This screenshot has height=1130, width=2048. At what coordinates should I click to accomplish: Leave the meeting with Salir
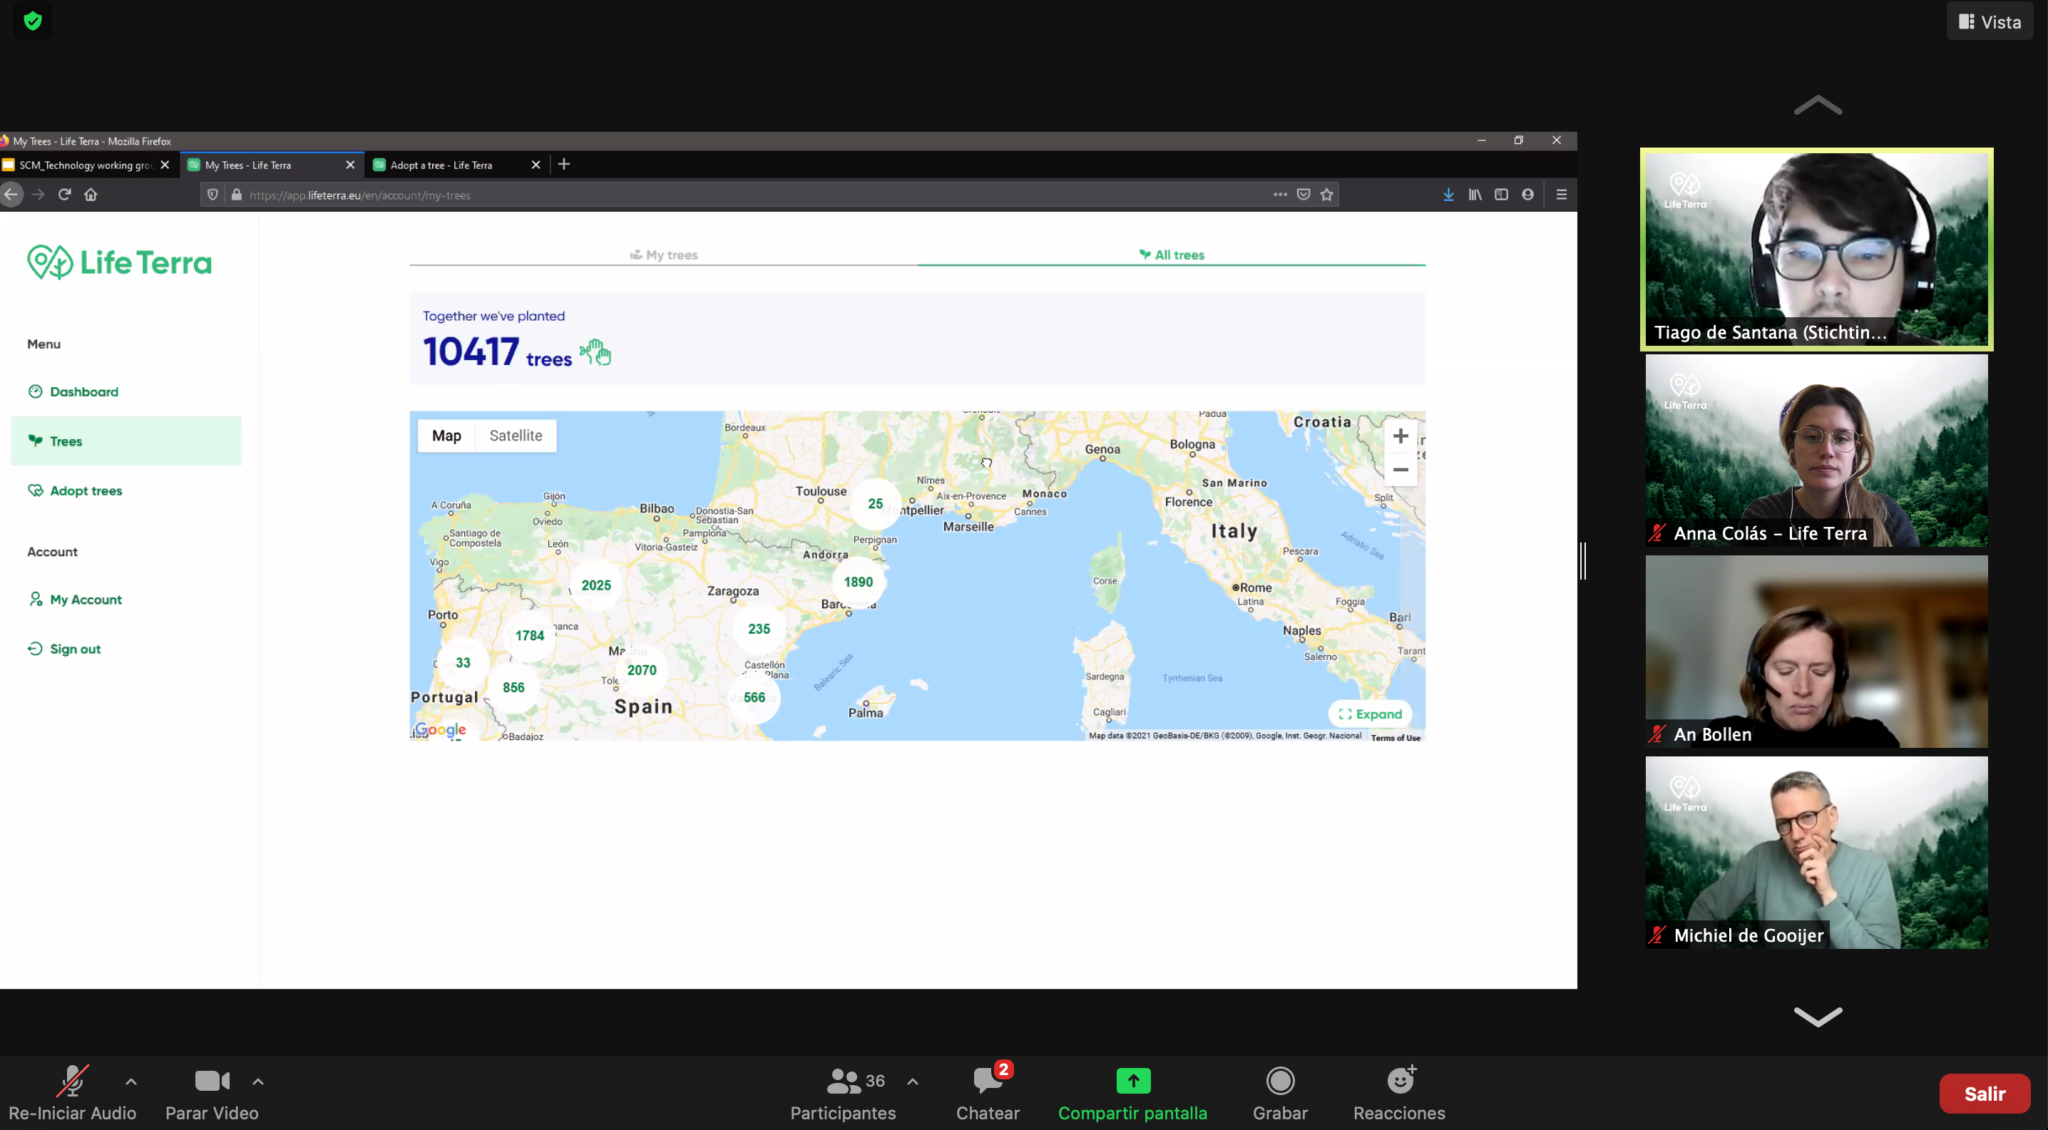click(1984, 1093)
